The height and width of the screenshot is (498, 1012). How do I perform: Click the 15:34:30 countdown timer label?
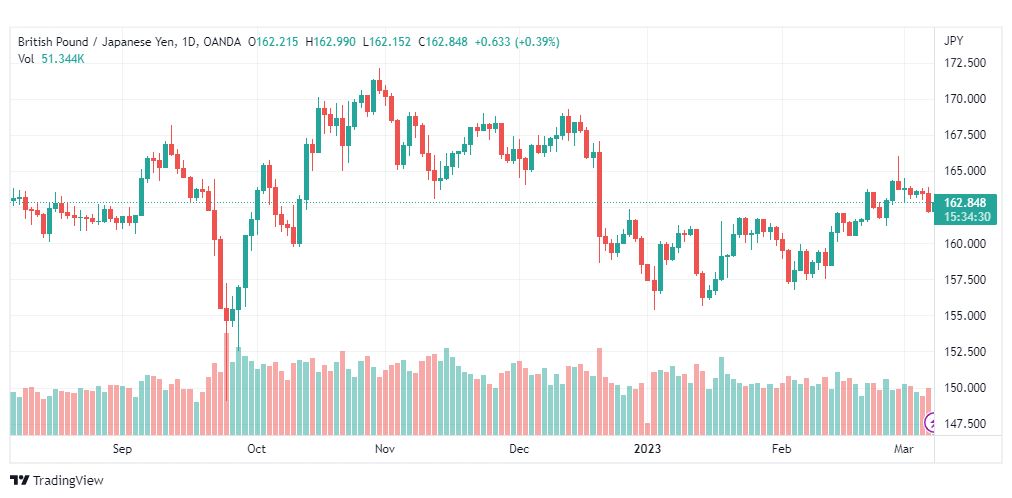(x=966, y=217)
